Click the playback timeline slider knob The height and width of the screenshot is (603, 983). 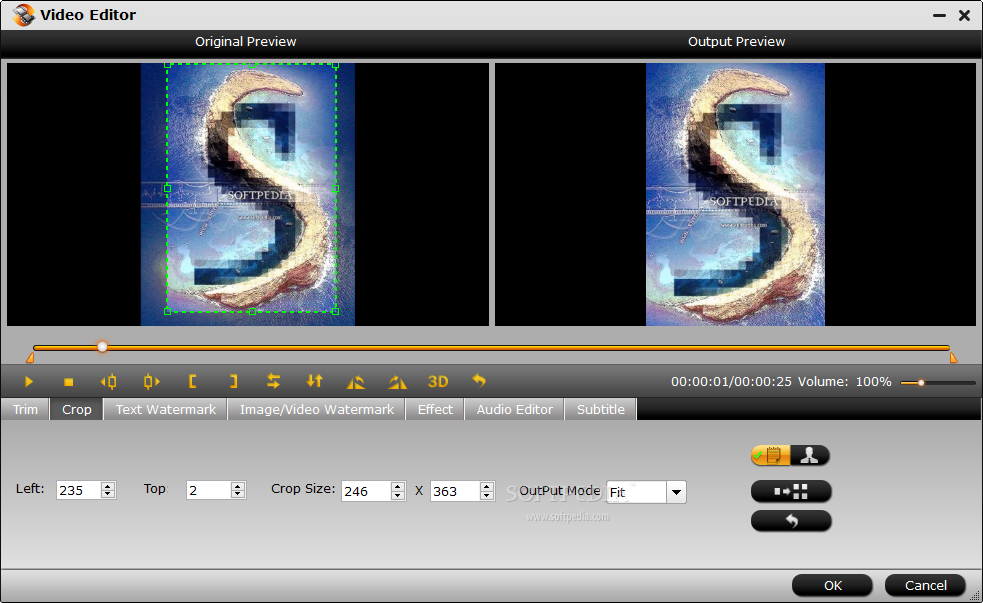pyautogui.click(x=102, y=347)
